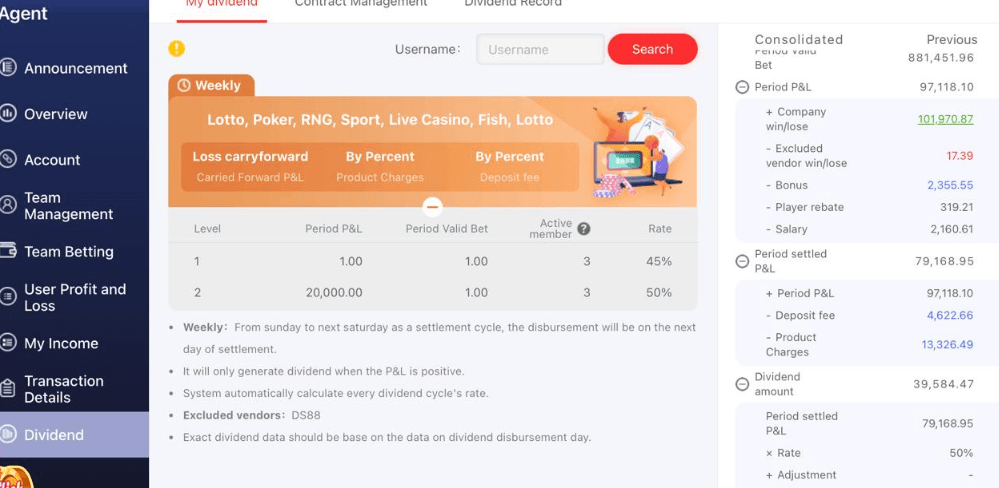Select the Weekly dividend cycle tag
Viewport: 999px width, 488px height.
coord(211,86)
